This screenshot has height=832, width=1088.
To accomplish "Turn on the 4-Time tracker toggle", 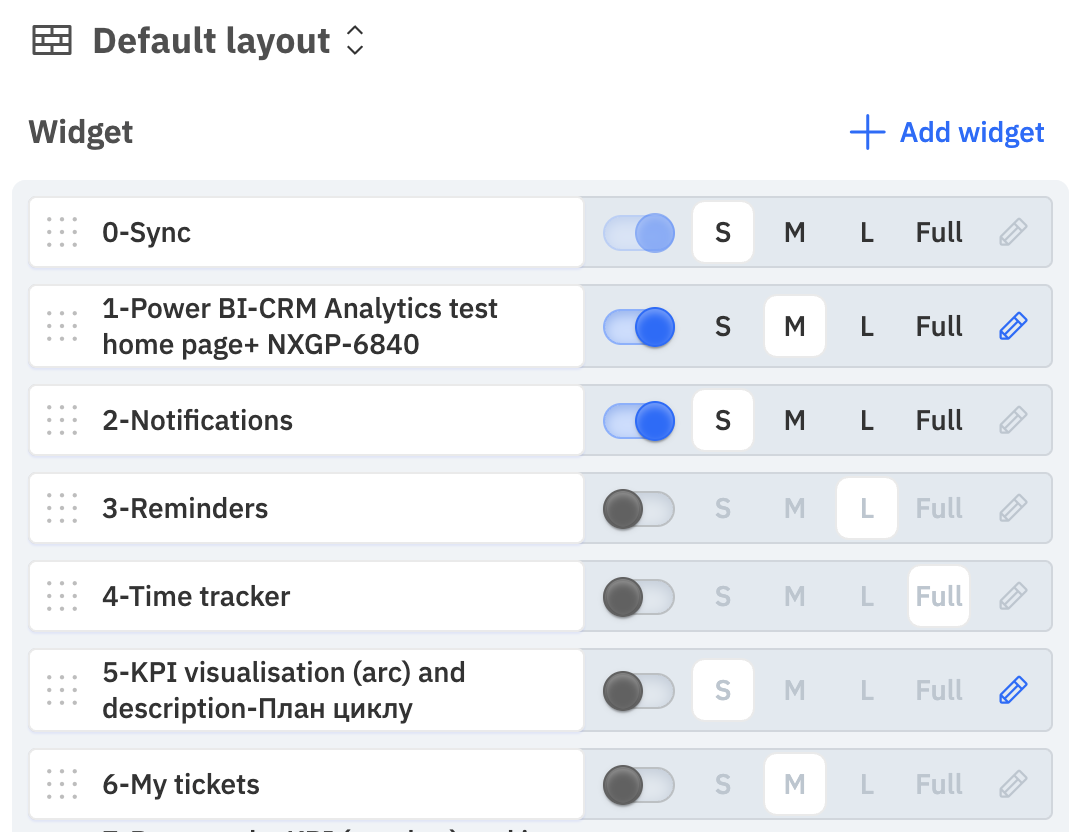I will 639,597.
